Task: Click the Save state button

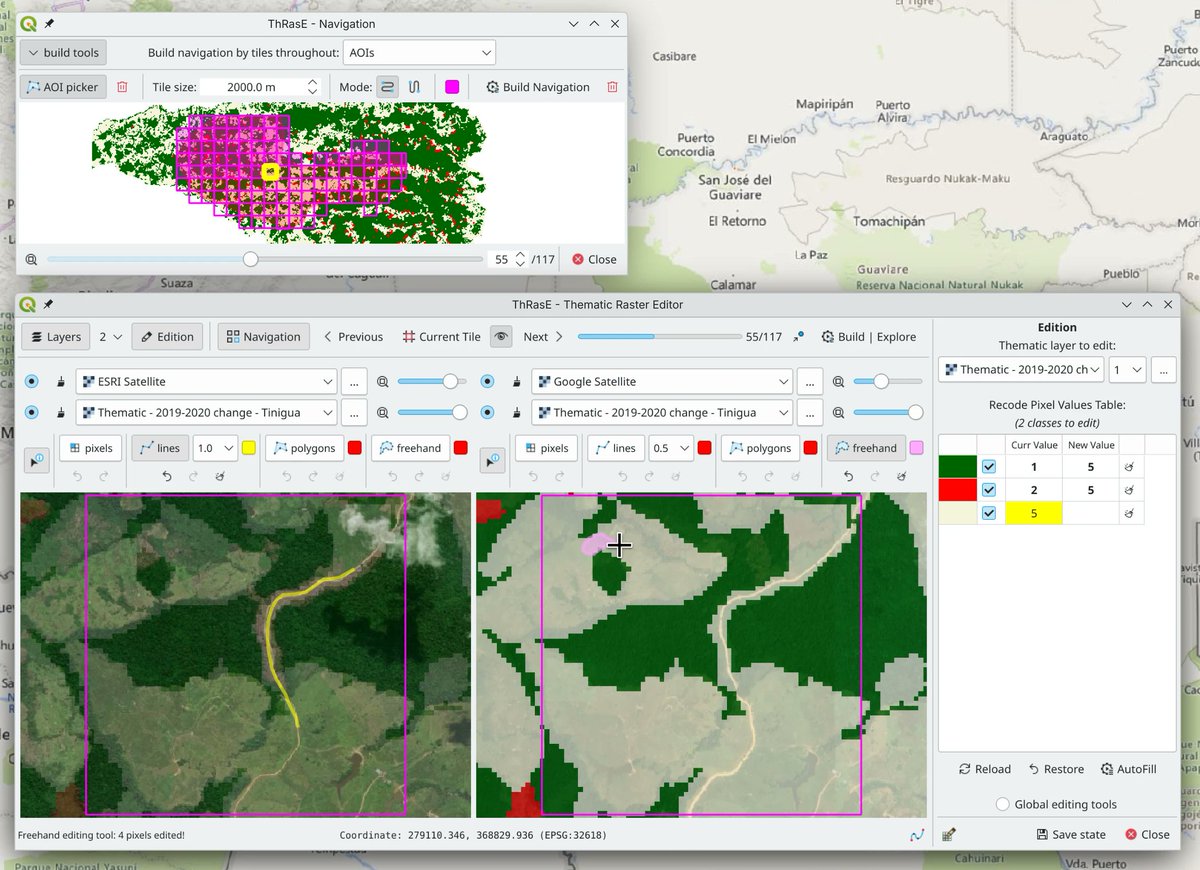Action: (x=1071, y=834)
